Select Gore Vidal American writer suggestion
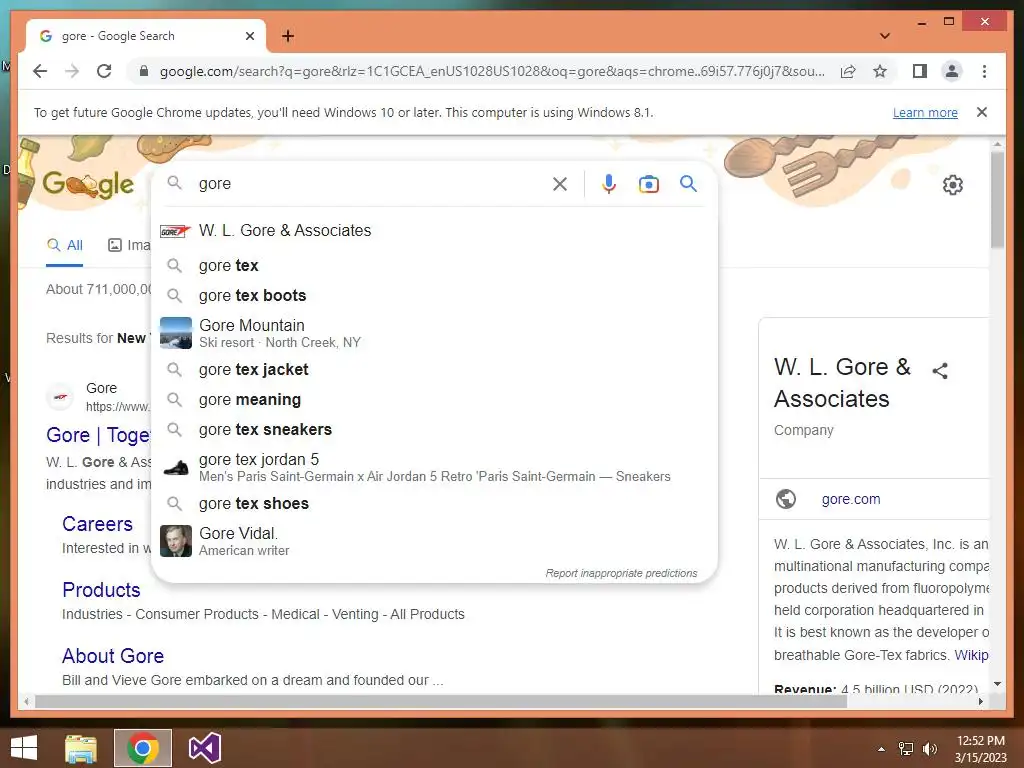Image resolution: width=1024 pixels, height=768 pixels. [x=434, y=541]
